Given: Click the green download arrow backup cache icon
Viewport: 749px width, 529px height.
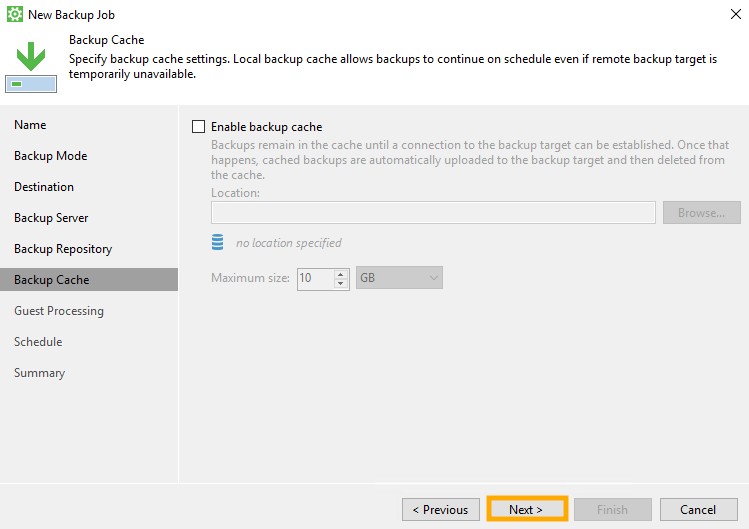Looking at the screenshot, I should (31, 67).
